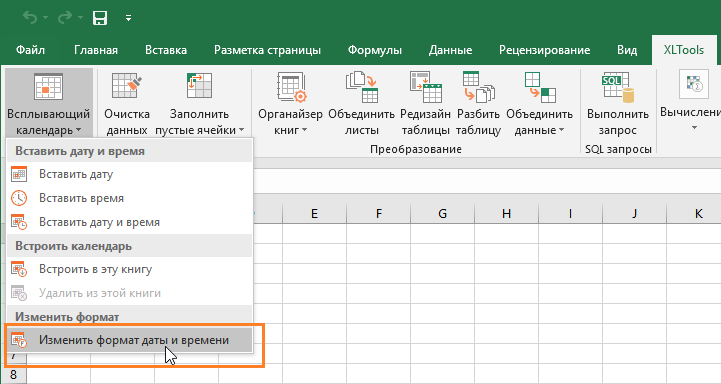Choose Вставить дату menu item
The height and width of the screenshot is (384, 721).
tap(129, 174)
